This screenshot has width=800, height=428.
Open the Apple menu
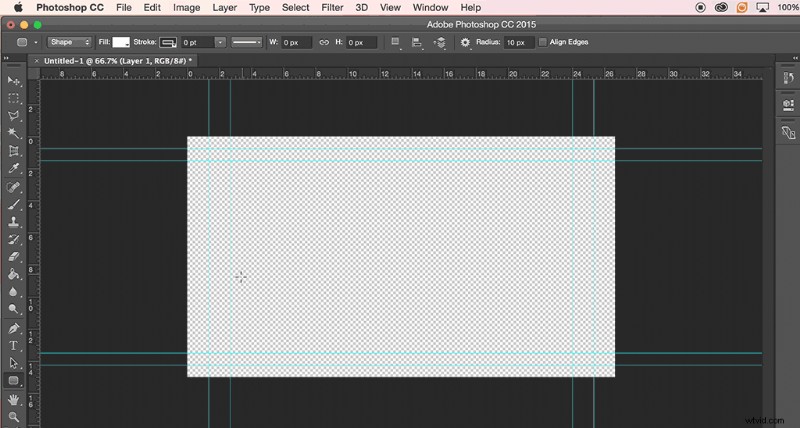(x=18, y=7)
